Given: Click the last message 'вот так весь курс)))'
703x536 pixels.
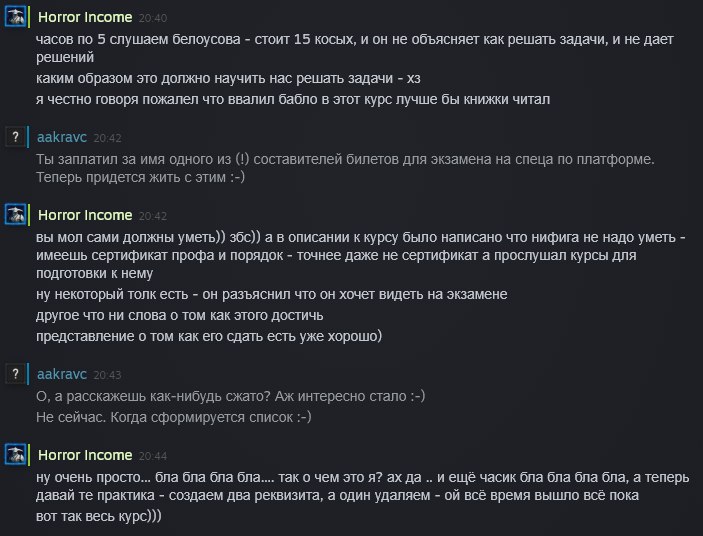Looking at the screenshot, I should [99, 516].
